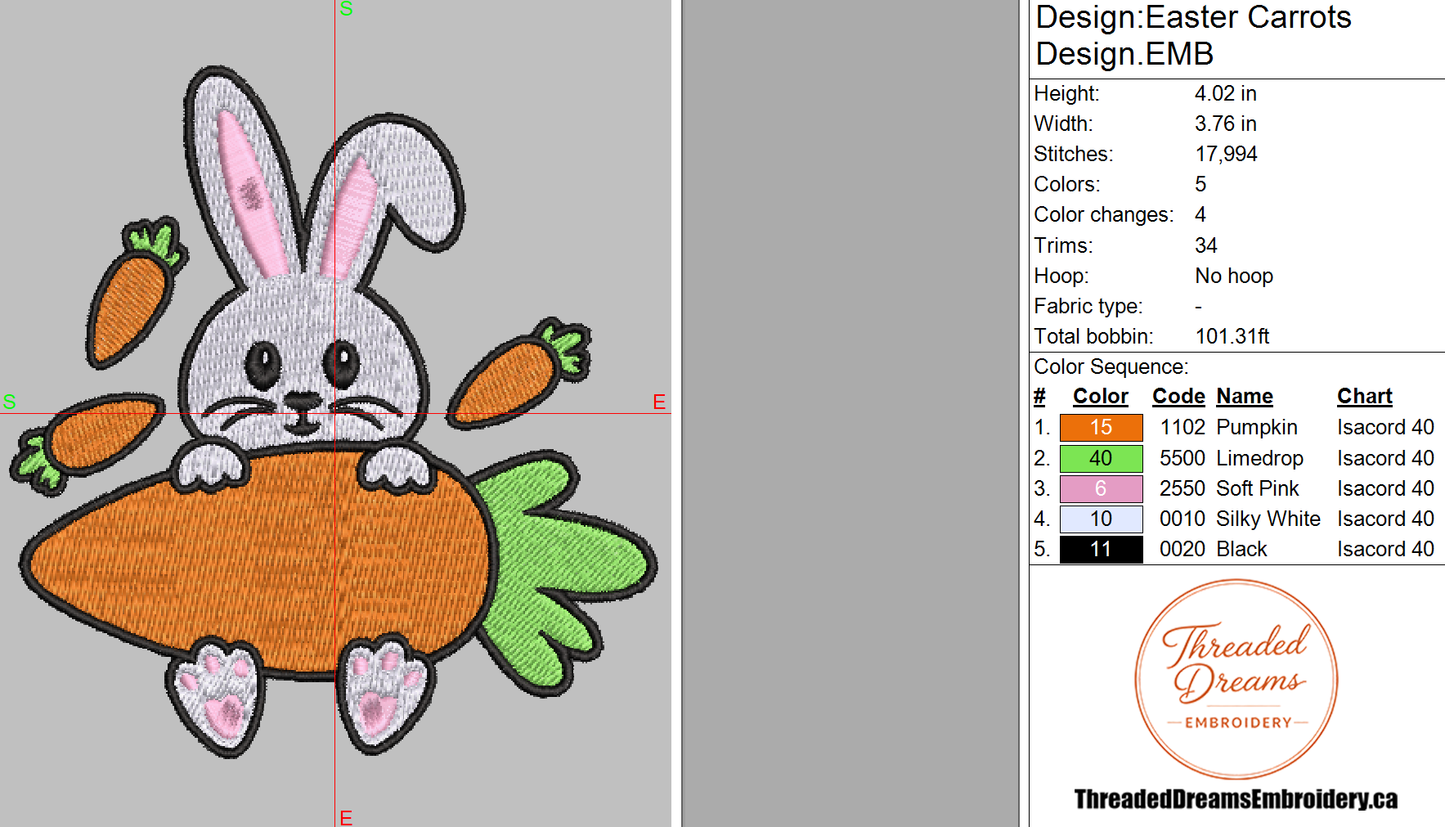The width and height of the screenshot is (1445, 827).
Task: Click the green 'S' marker left of design
Action: (9, 402)
